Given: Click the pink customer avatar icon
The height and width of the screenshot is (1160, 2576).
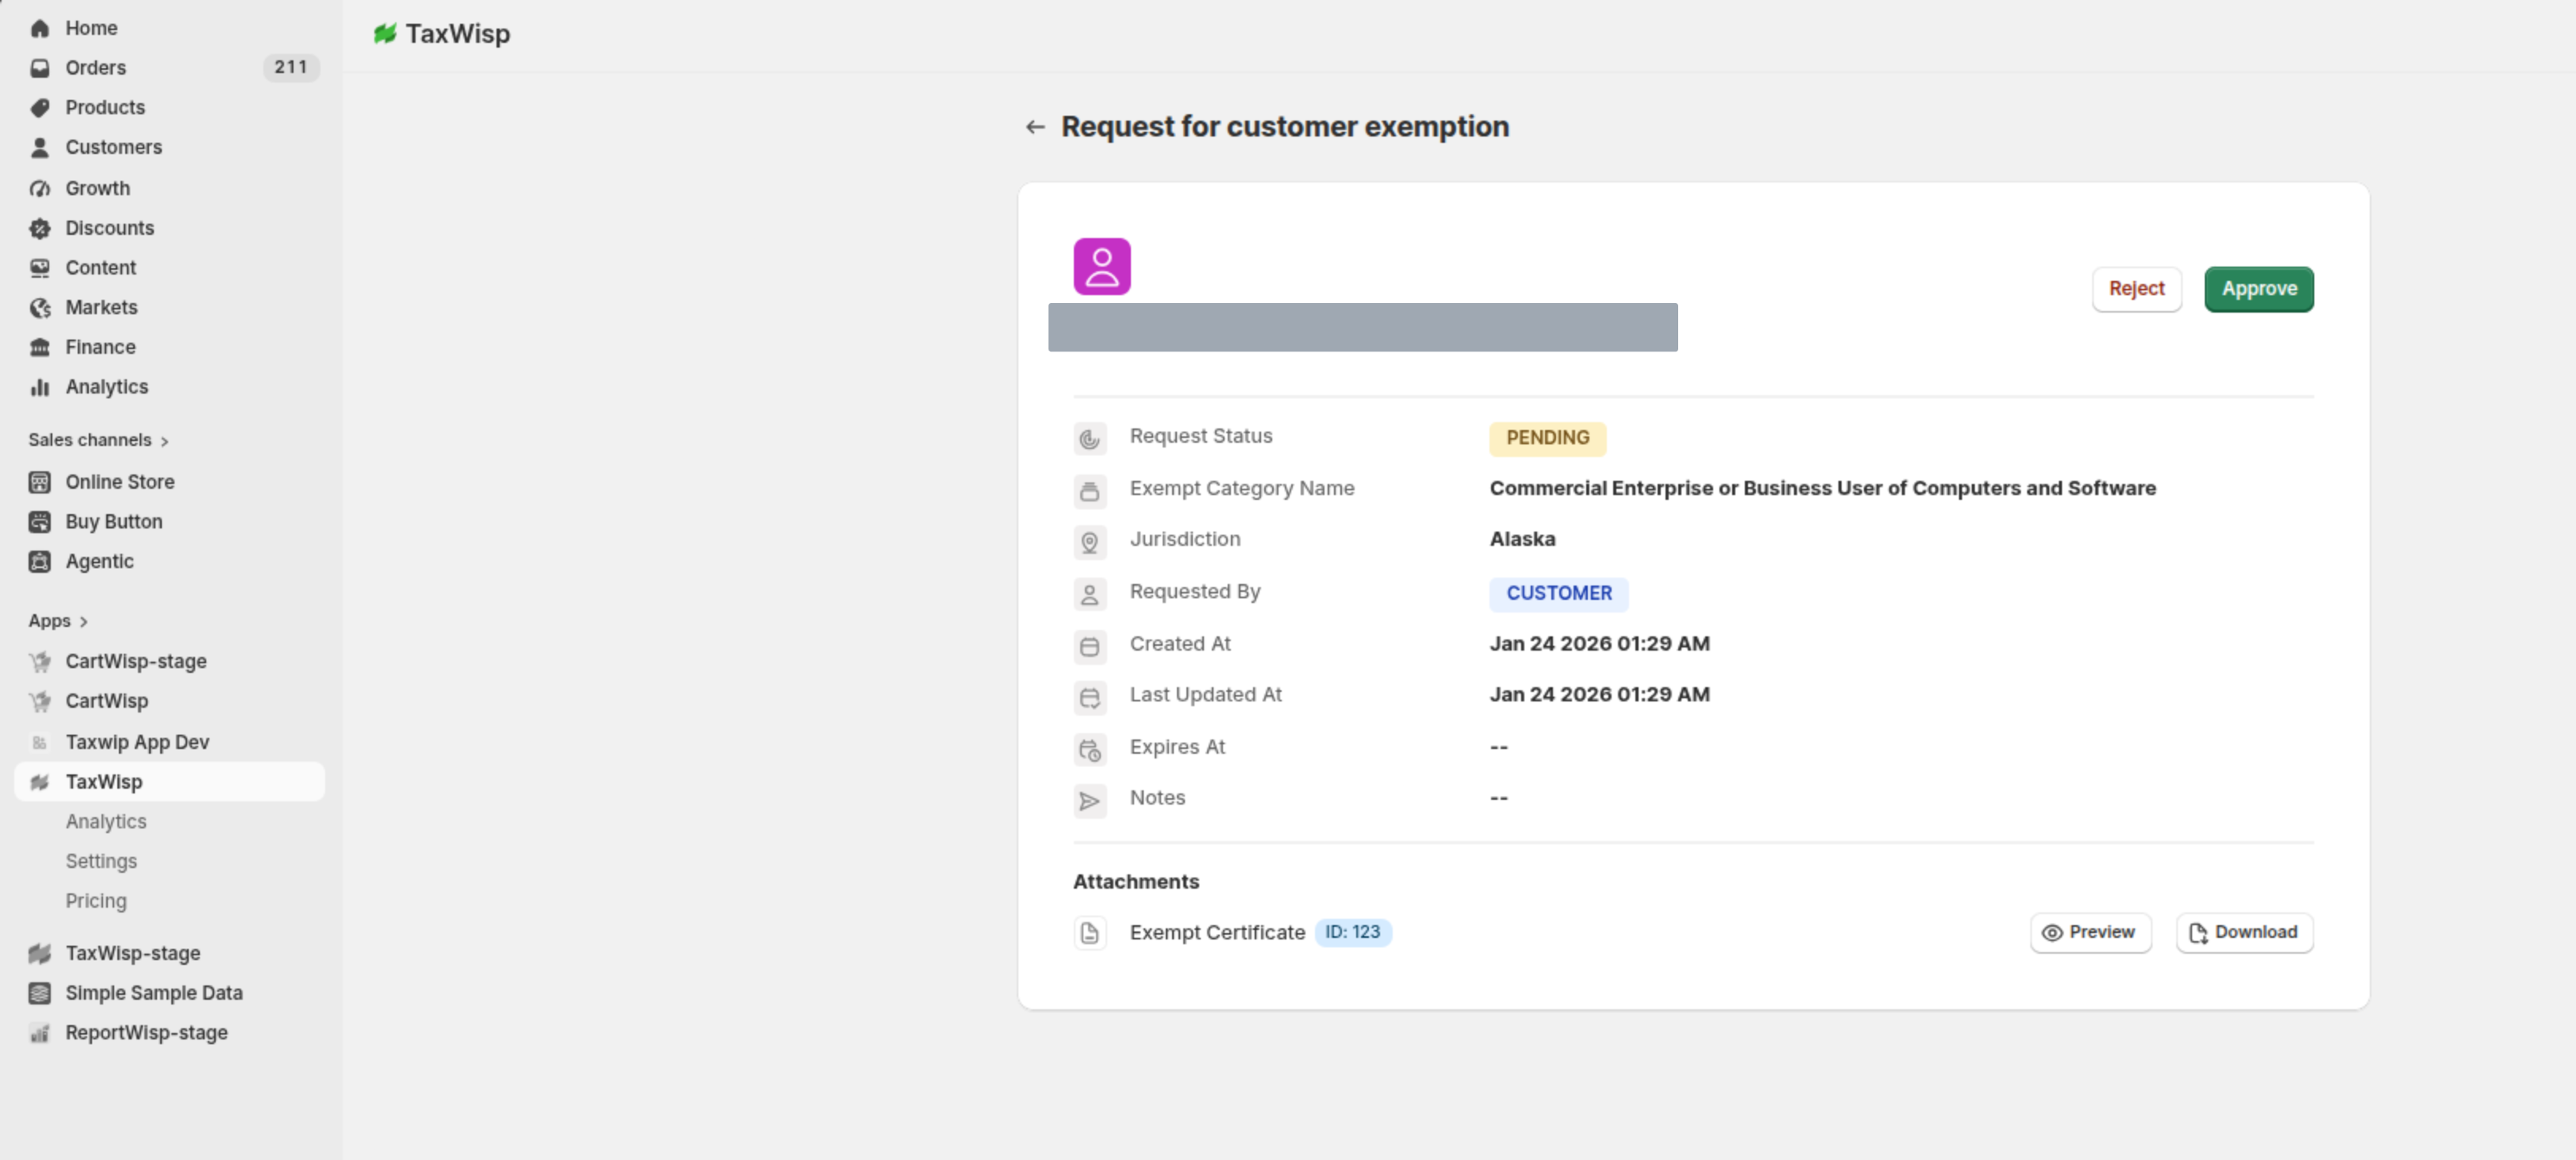Looking at the screenshot, I should point(1102,266).
